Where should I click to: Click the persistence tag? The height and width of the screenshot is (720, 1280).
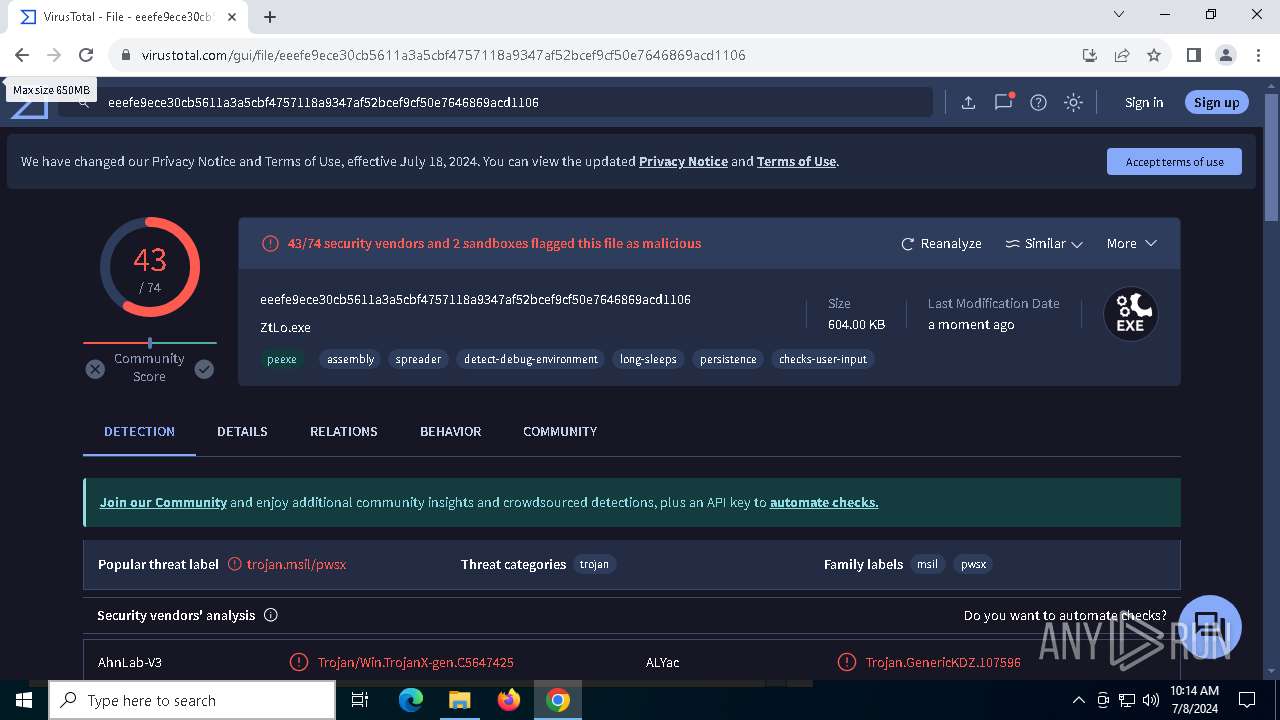tap(728, 359)
